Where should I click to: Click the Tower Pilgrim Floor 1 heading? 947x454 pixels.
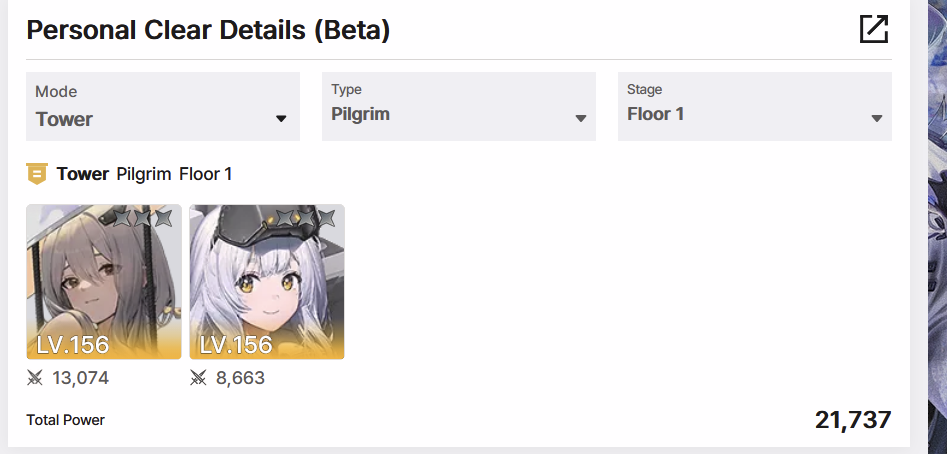(144, 174)
